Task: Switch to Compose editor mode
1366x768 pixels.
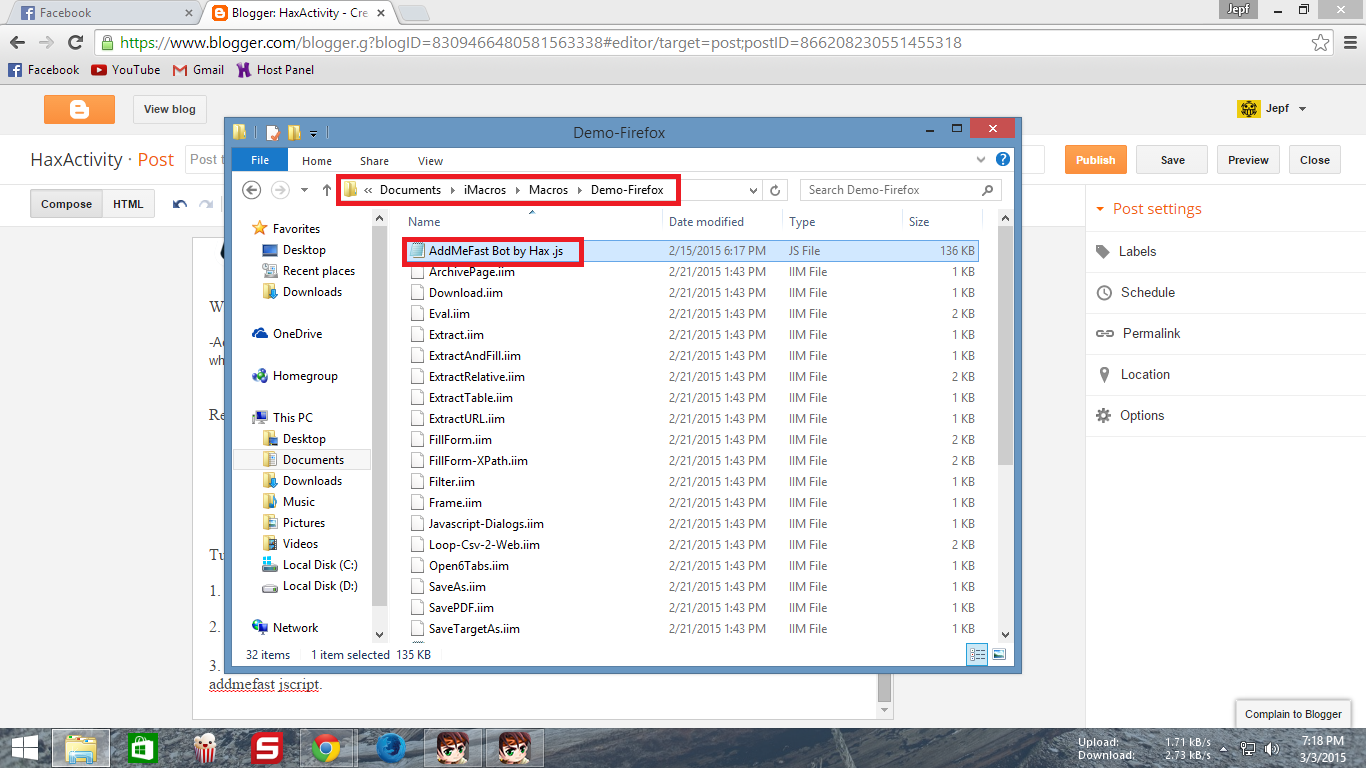Action: [66, 204]
